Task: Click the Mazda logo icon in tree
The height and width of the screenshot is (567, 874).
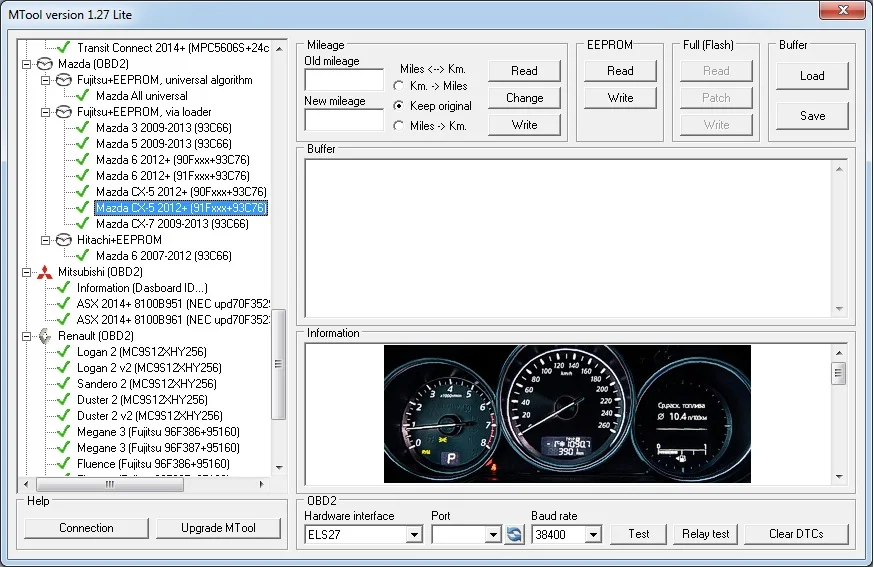Action: [44, 64]
